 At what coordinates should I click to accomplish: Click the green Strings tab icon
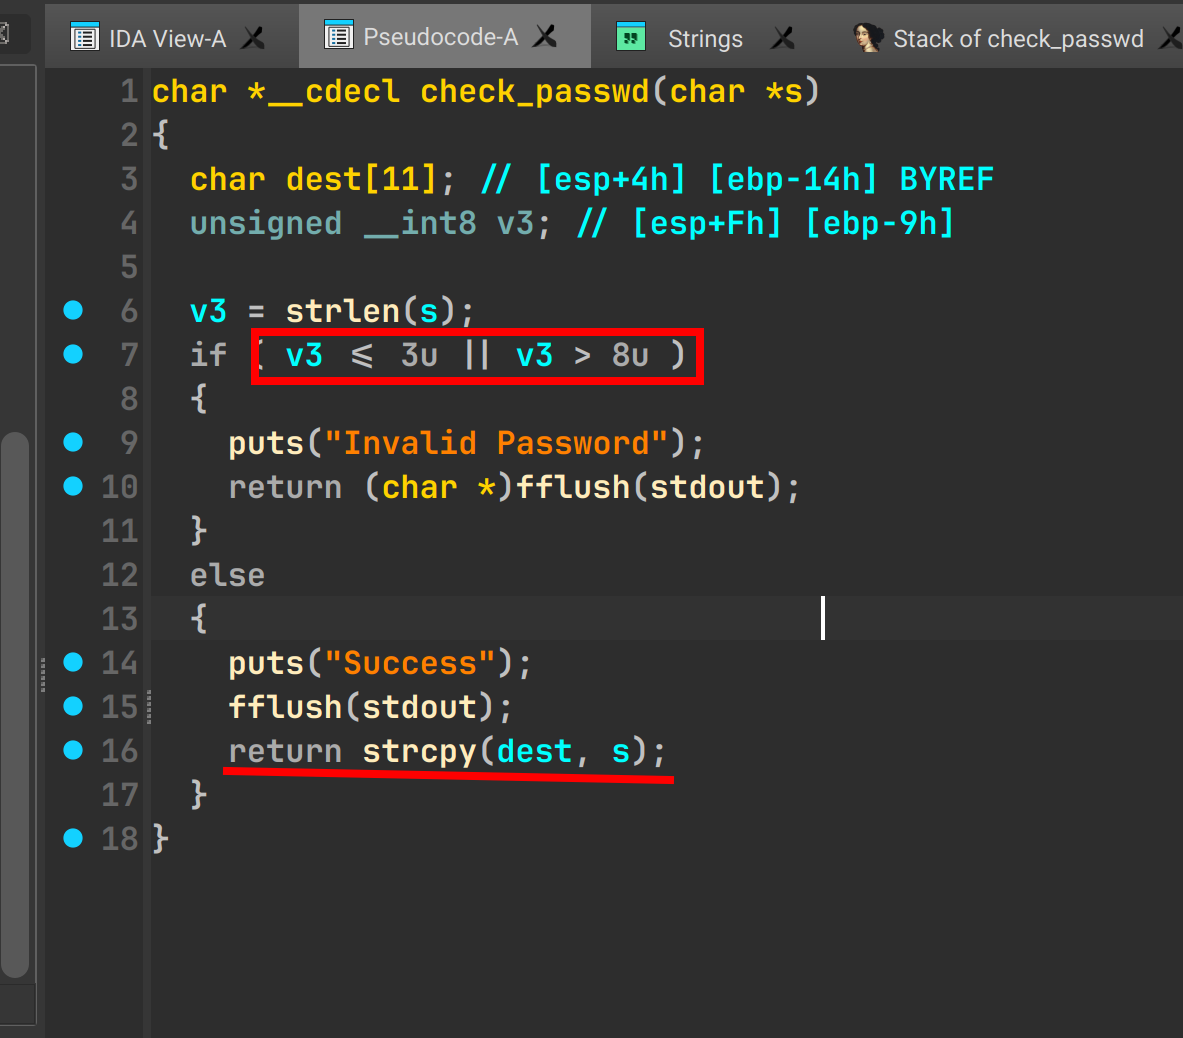click(x=631, y=37)
